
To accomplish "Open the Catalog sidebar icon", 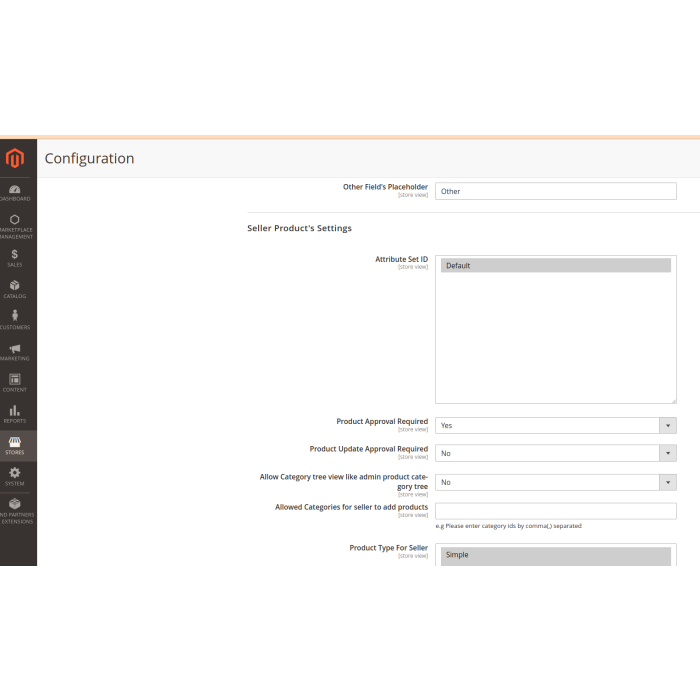I will [x=15, y=289].
